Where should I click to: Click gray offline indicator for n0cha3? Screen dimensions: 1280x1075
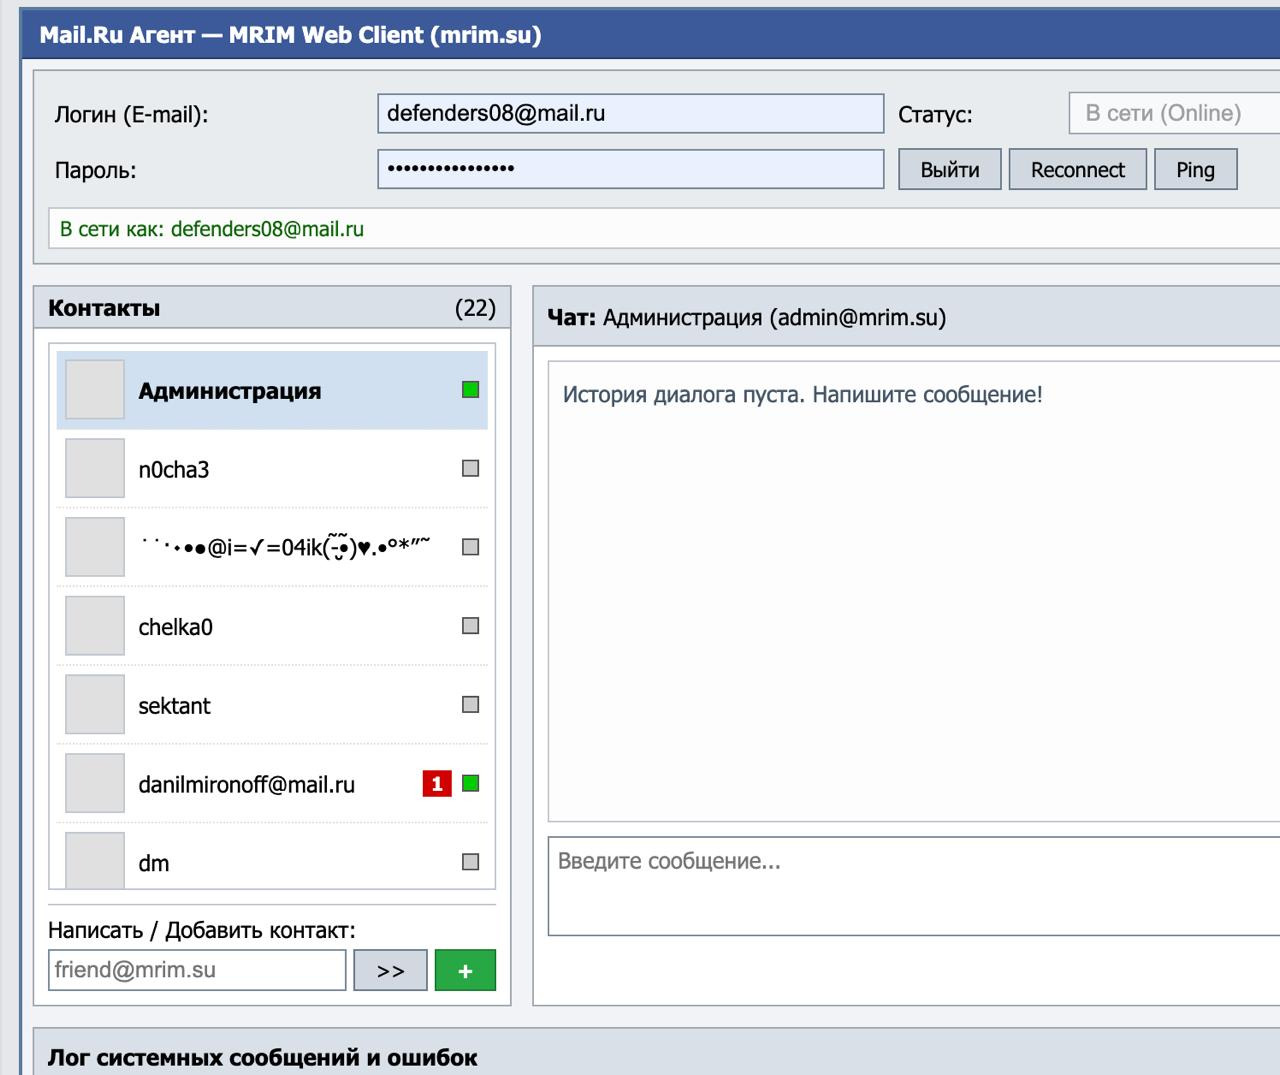tap(471, 468)
